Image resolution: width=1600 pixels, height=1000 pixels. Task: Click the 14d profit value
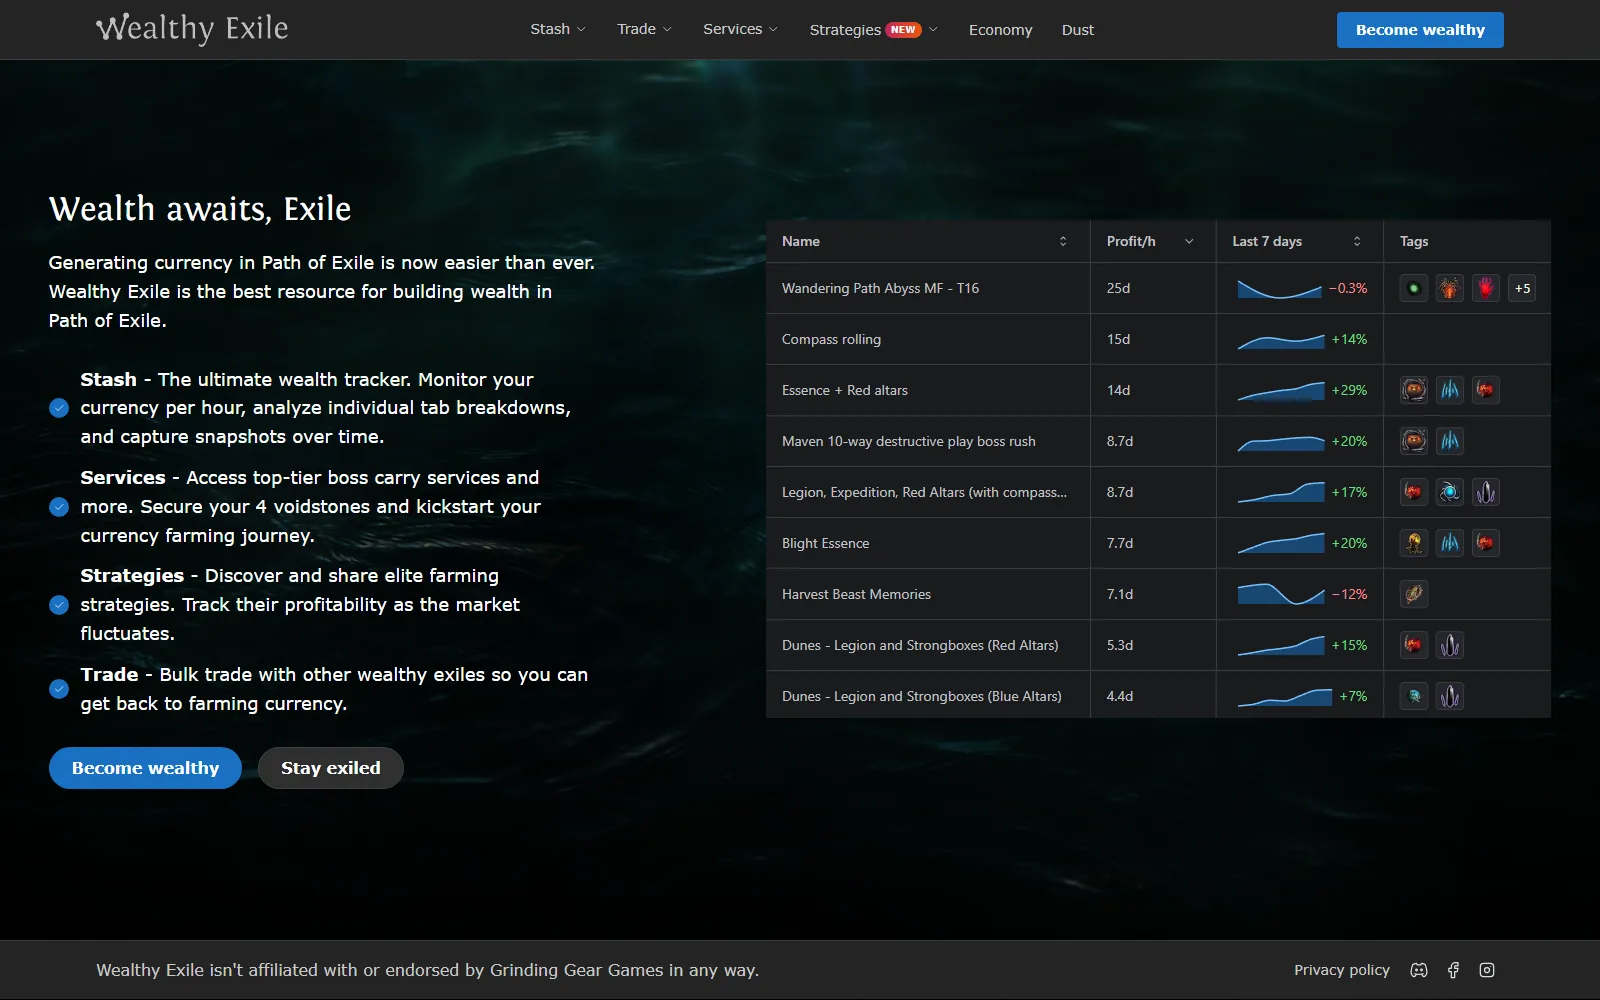1118,390
